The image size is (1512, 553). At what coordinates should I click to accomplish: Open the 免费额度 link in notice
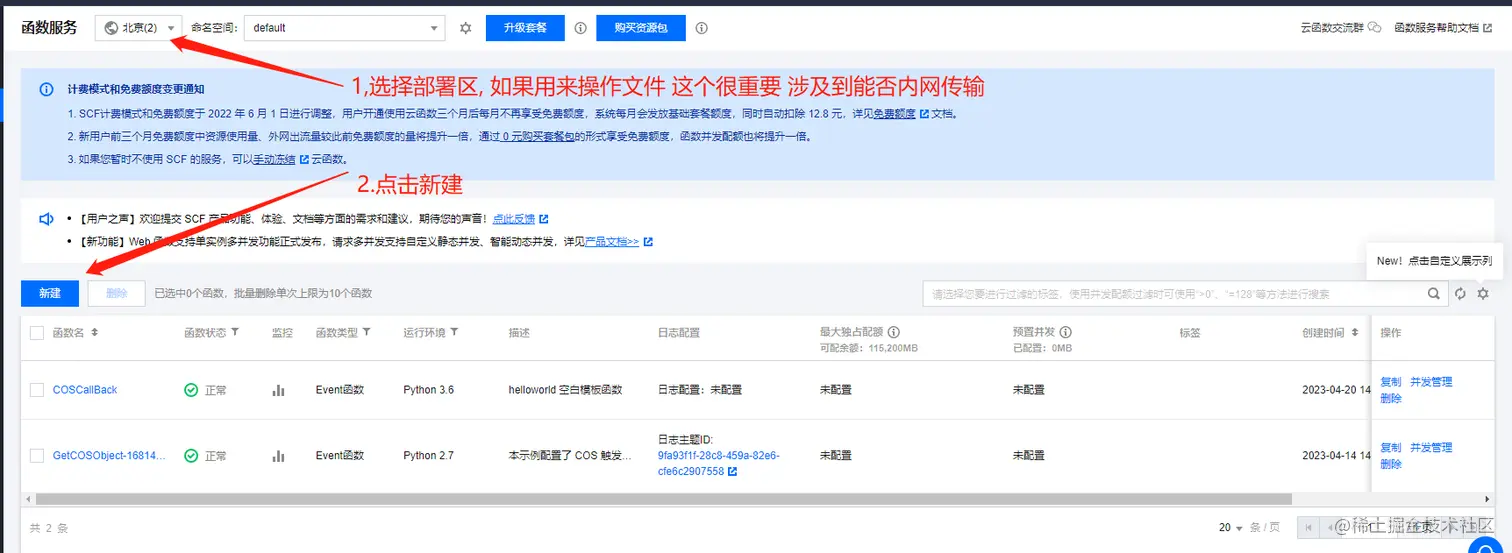[895, 114]
